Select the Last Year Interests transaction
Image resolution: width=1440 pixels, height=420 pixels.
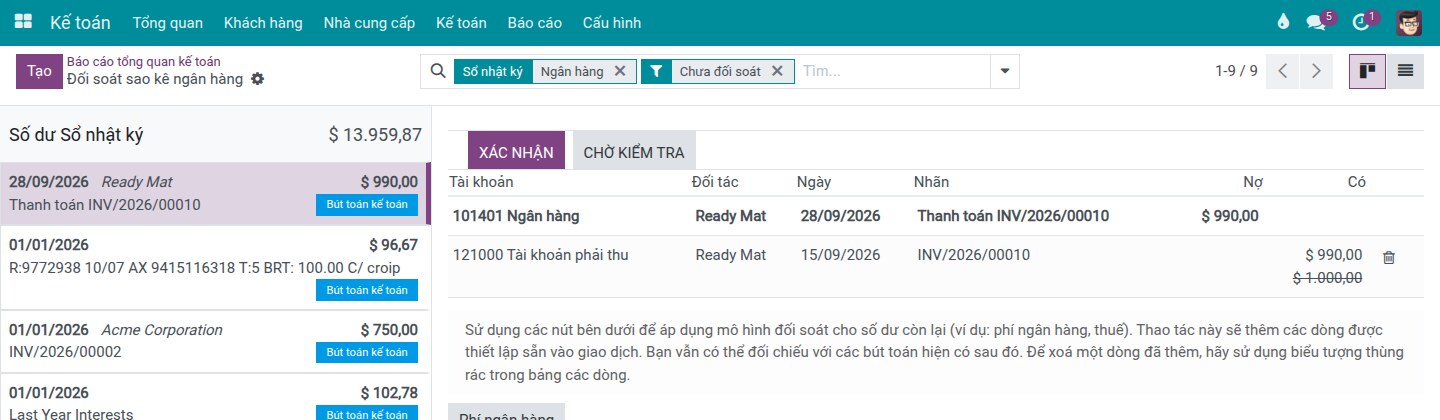[x=215, y=398]
